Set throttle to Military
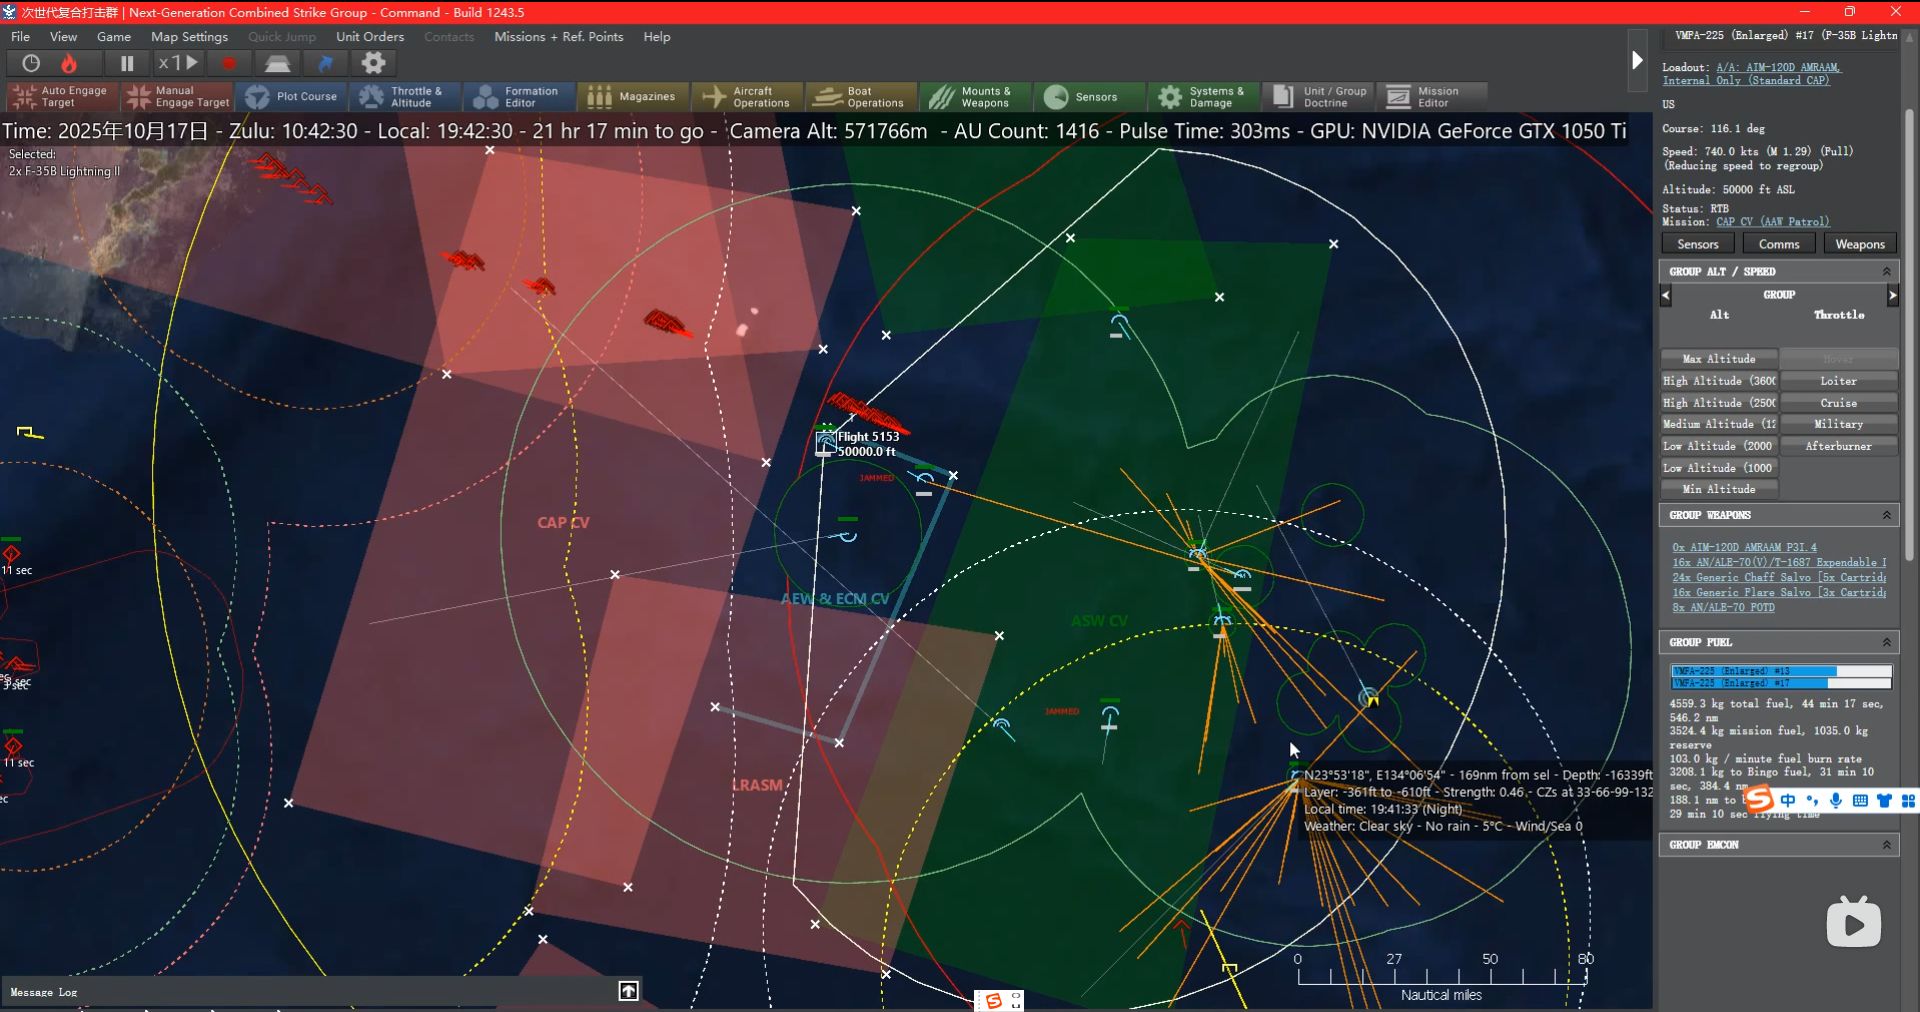Screen dimensions: 1920x1012 pyautogui.click(x=1838, y=424)
